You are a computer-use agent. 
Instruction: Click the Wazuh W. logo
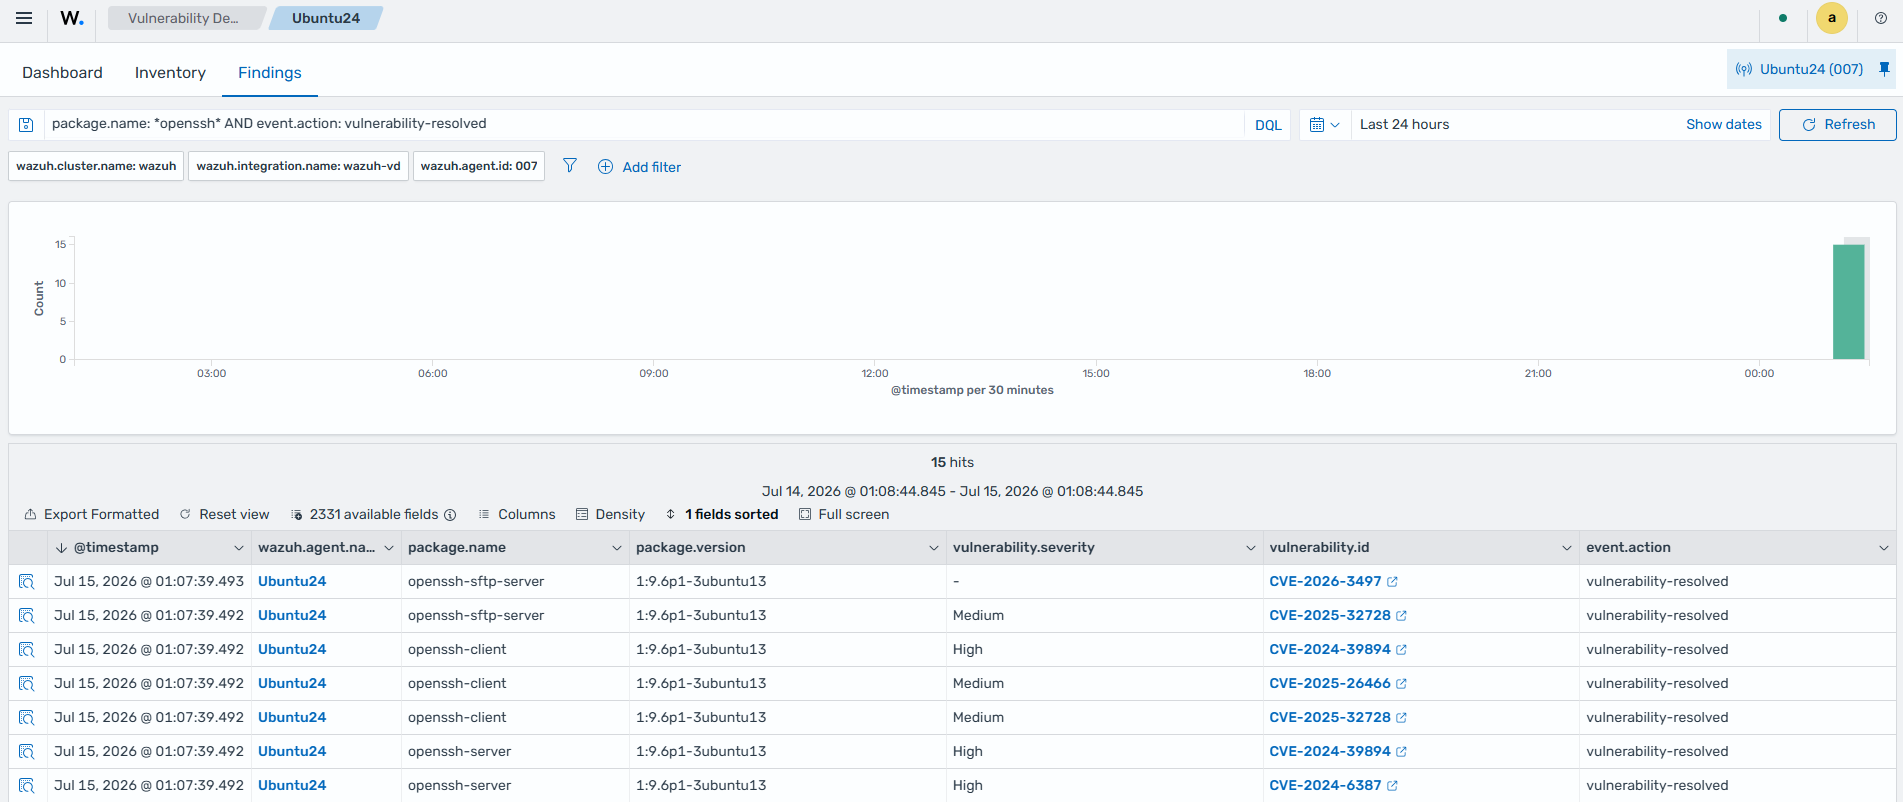click(x=72, y=18)
